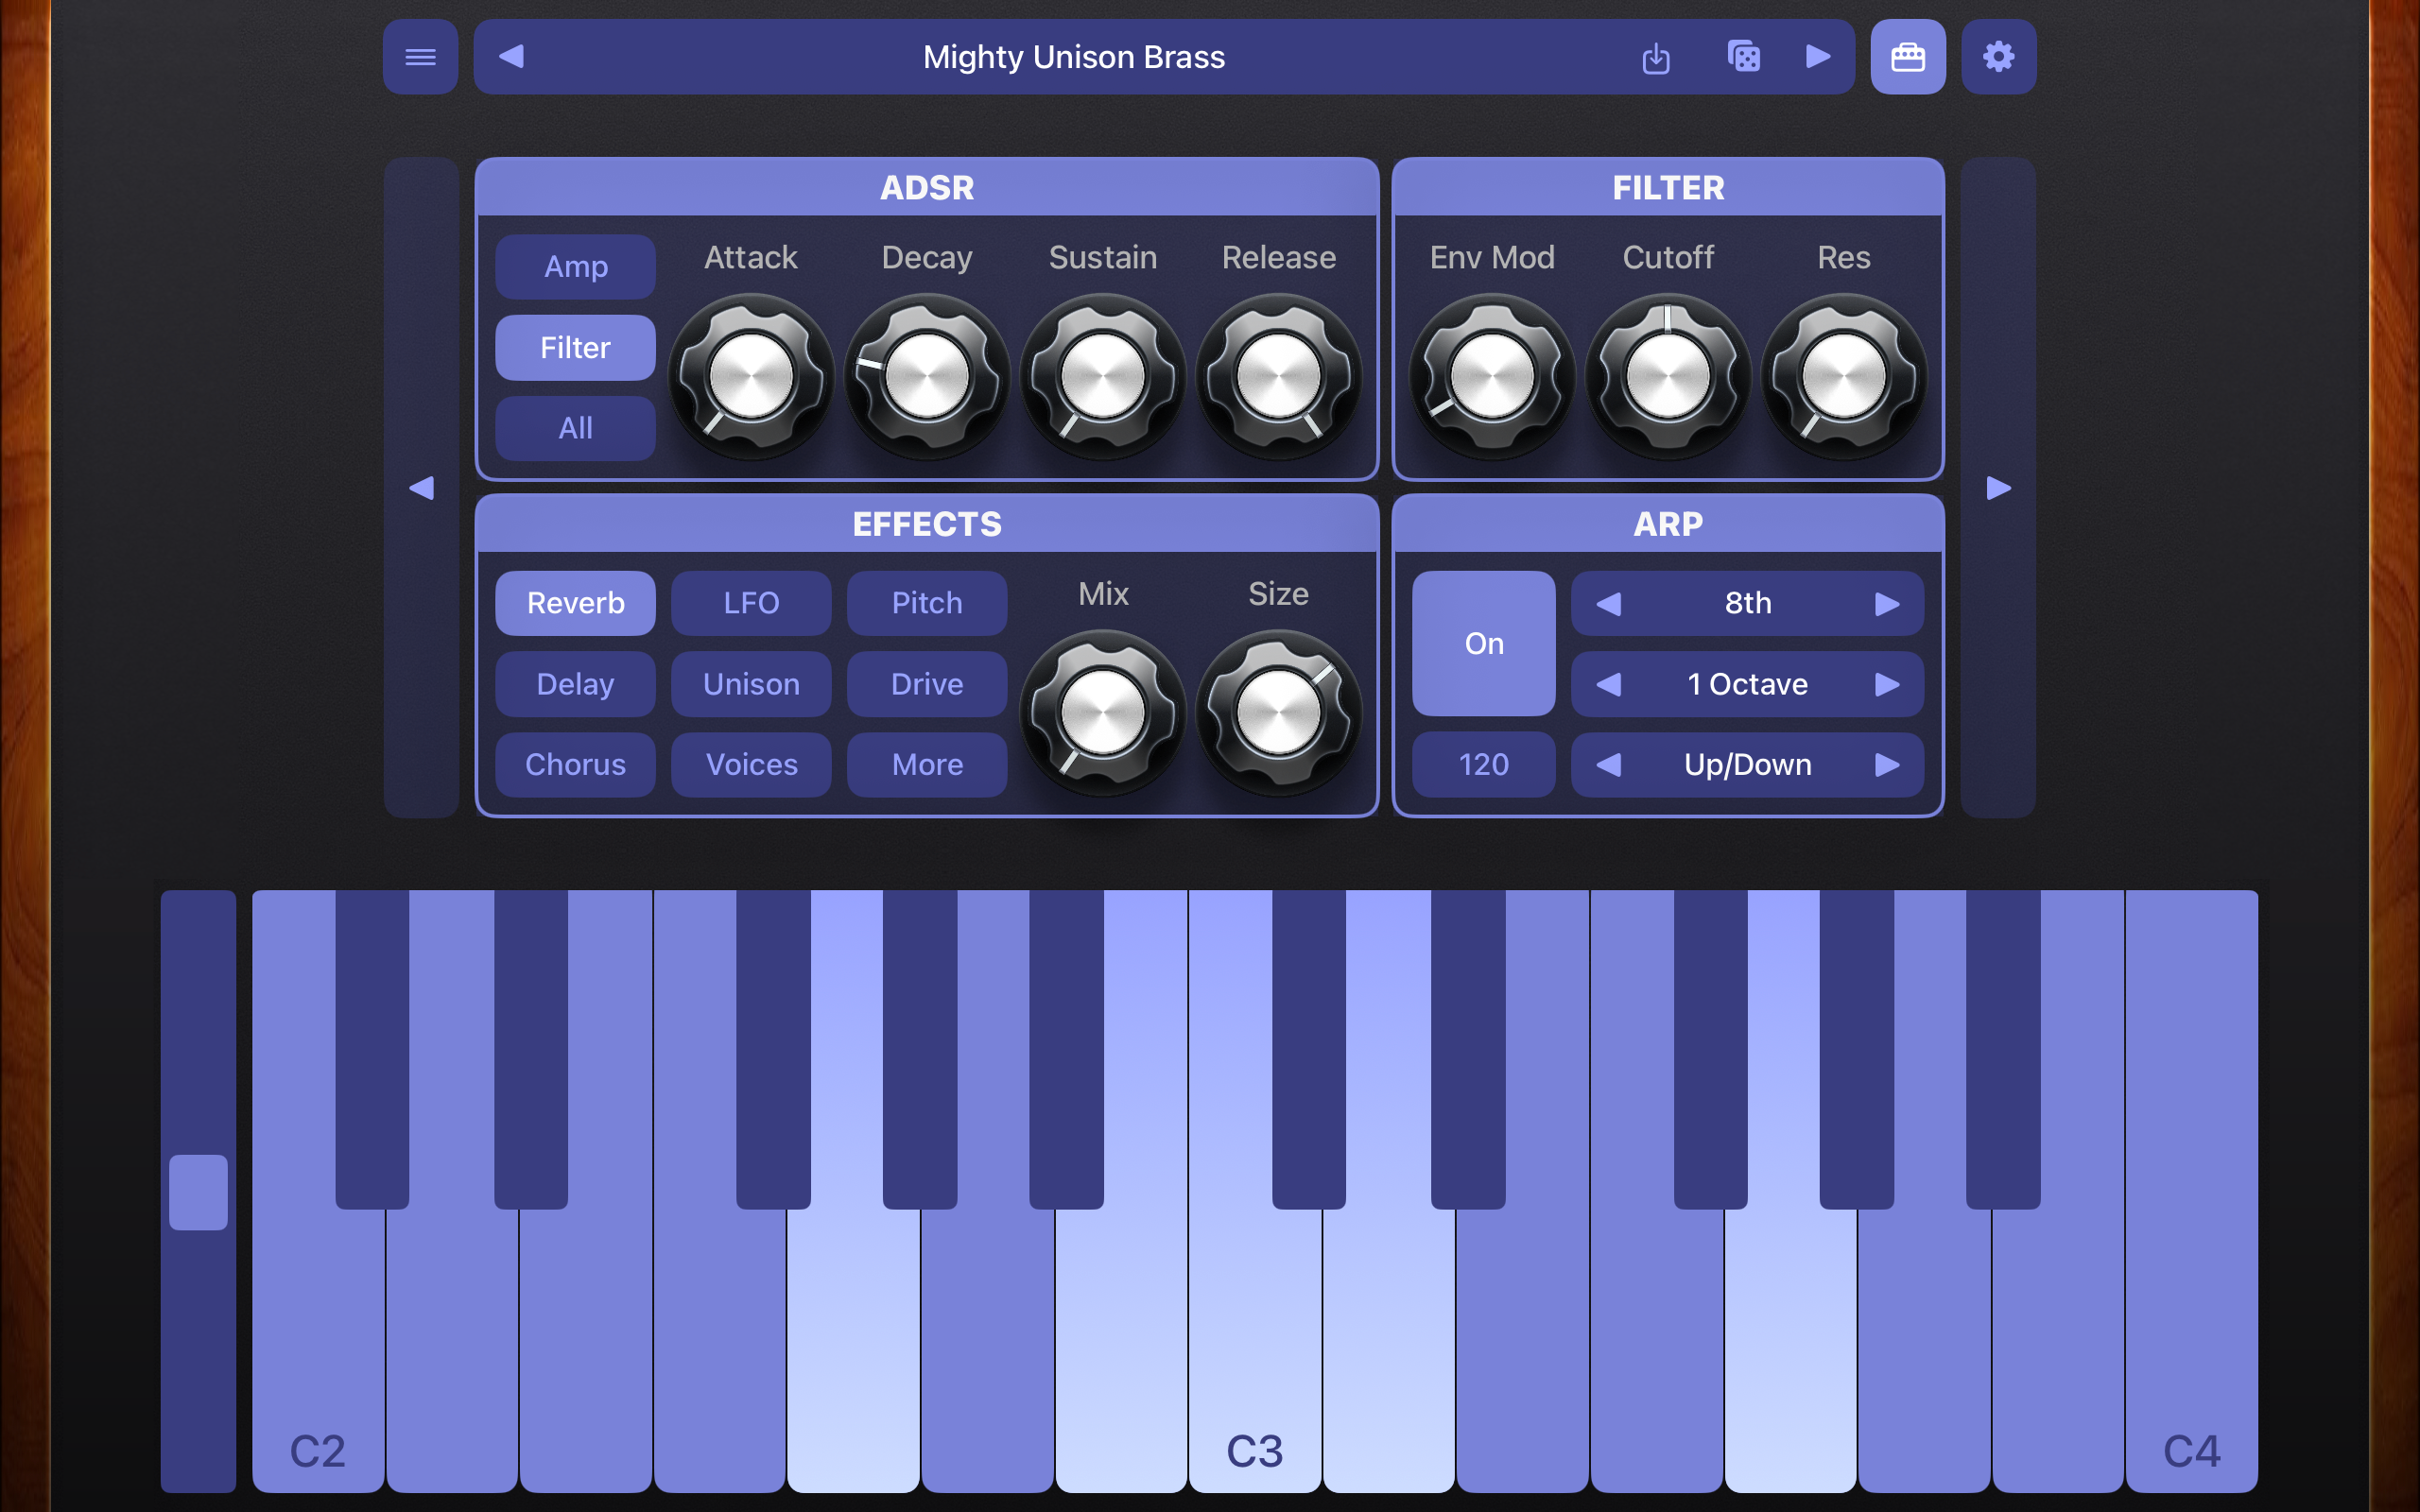Image resolution: width=2420 pixels, height=1512 pixels.
Task: Open preset name Mighty Unison Brass
Action: tap(1074, 57)
